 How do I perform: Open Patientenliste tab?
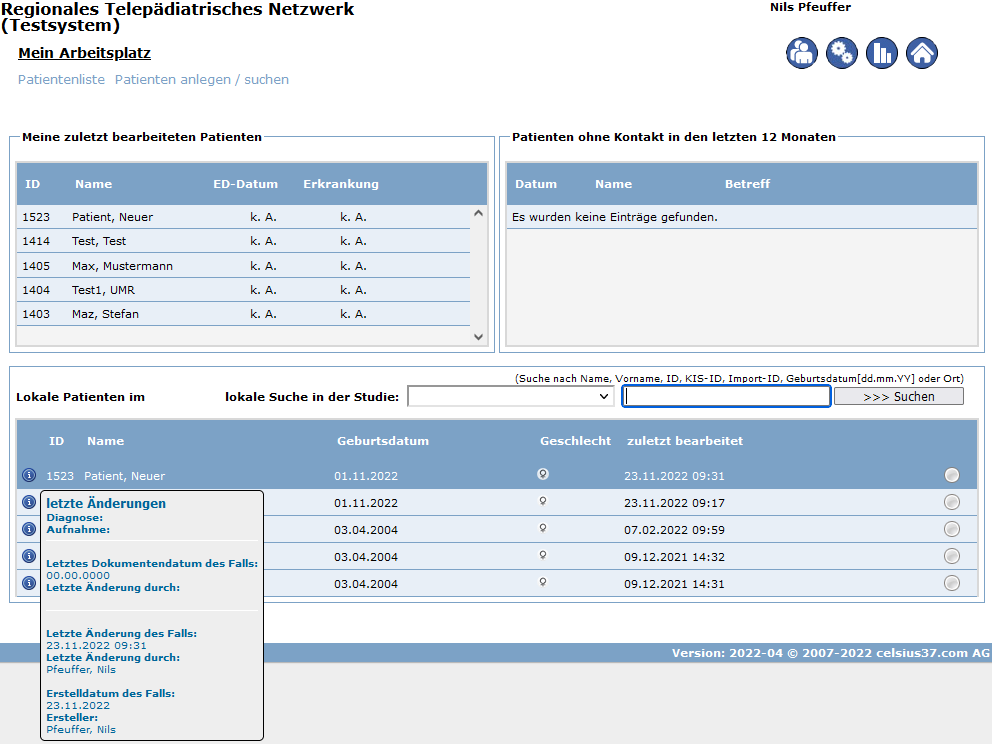pos(61,80)
